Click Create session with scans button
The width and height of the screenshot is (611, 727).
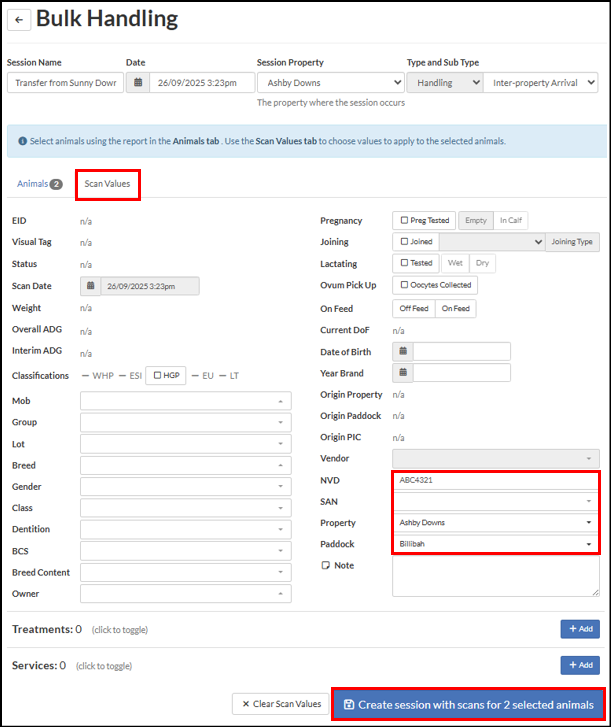[469, 704]
